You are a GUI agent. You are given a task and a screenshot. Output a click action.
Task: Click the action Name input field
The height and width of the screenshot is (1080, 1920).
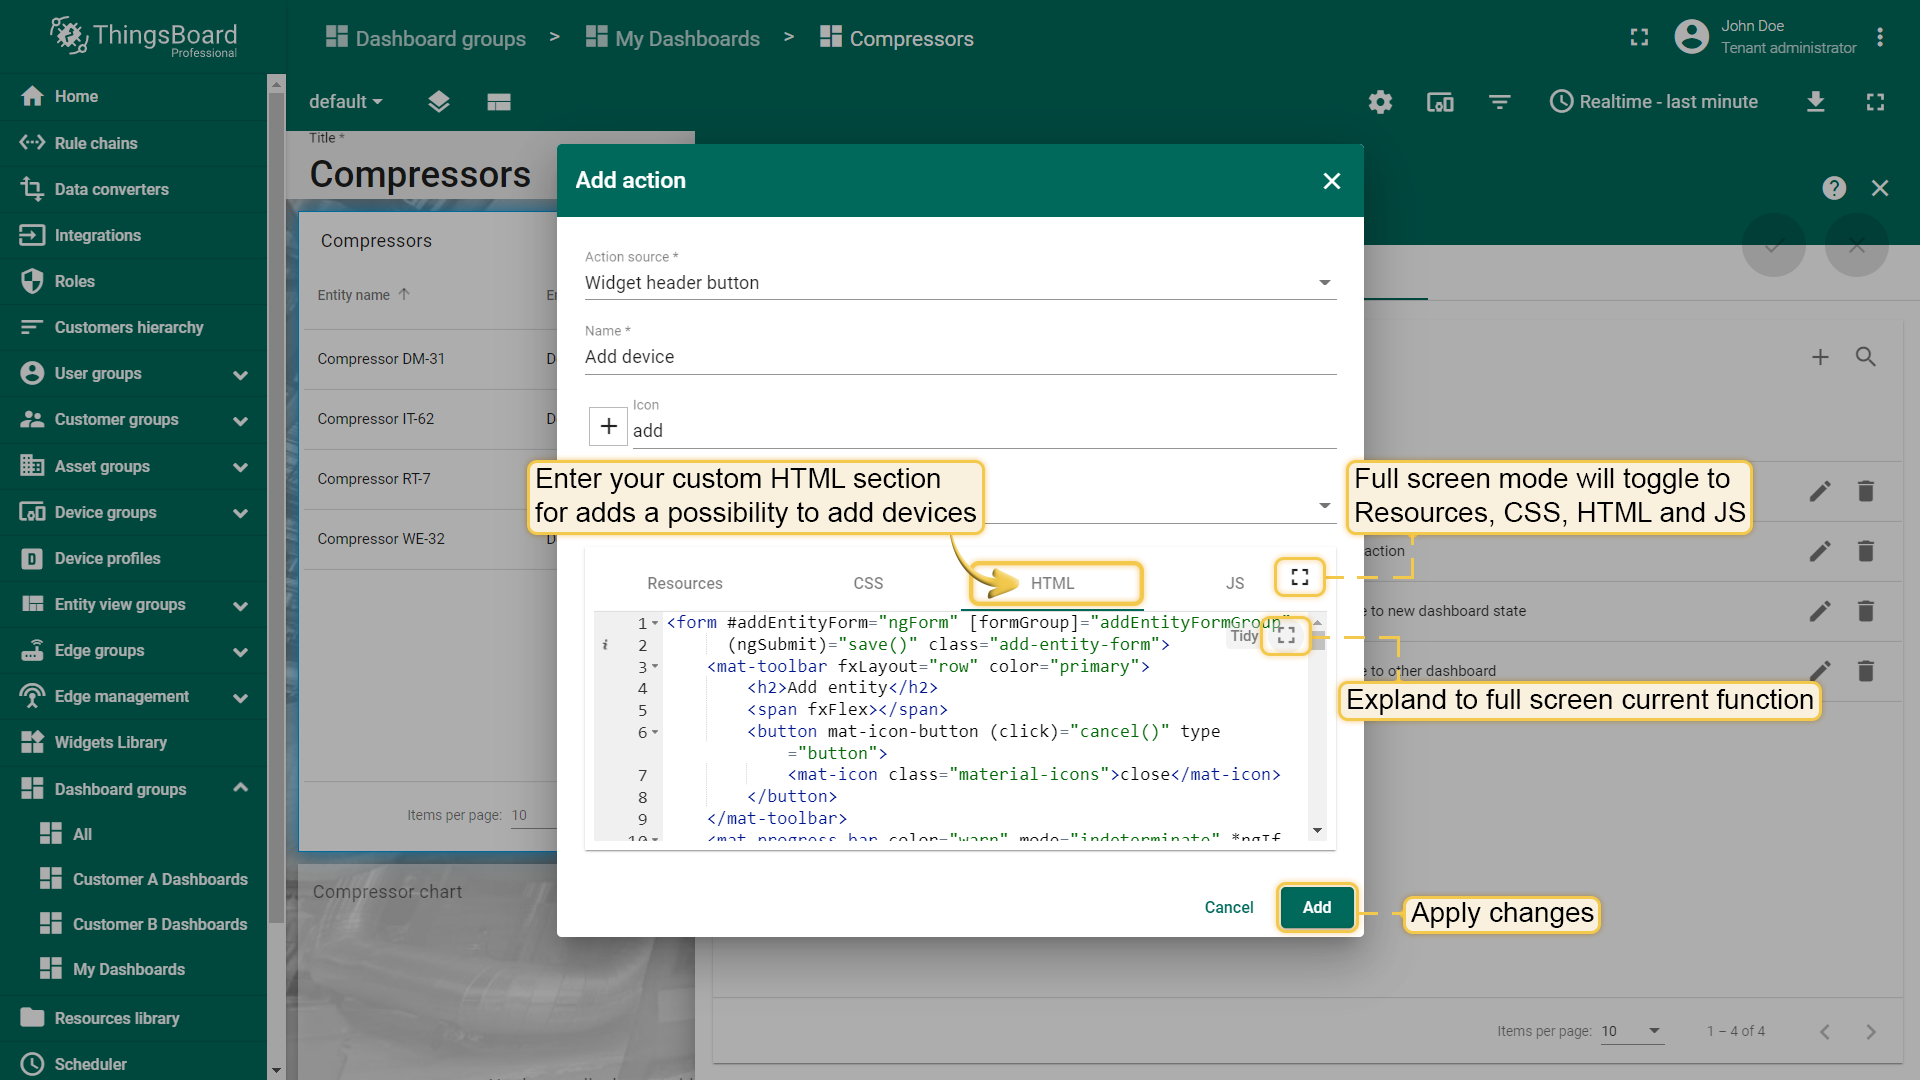960,357
